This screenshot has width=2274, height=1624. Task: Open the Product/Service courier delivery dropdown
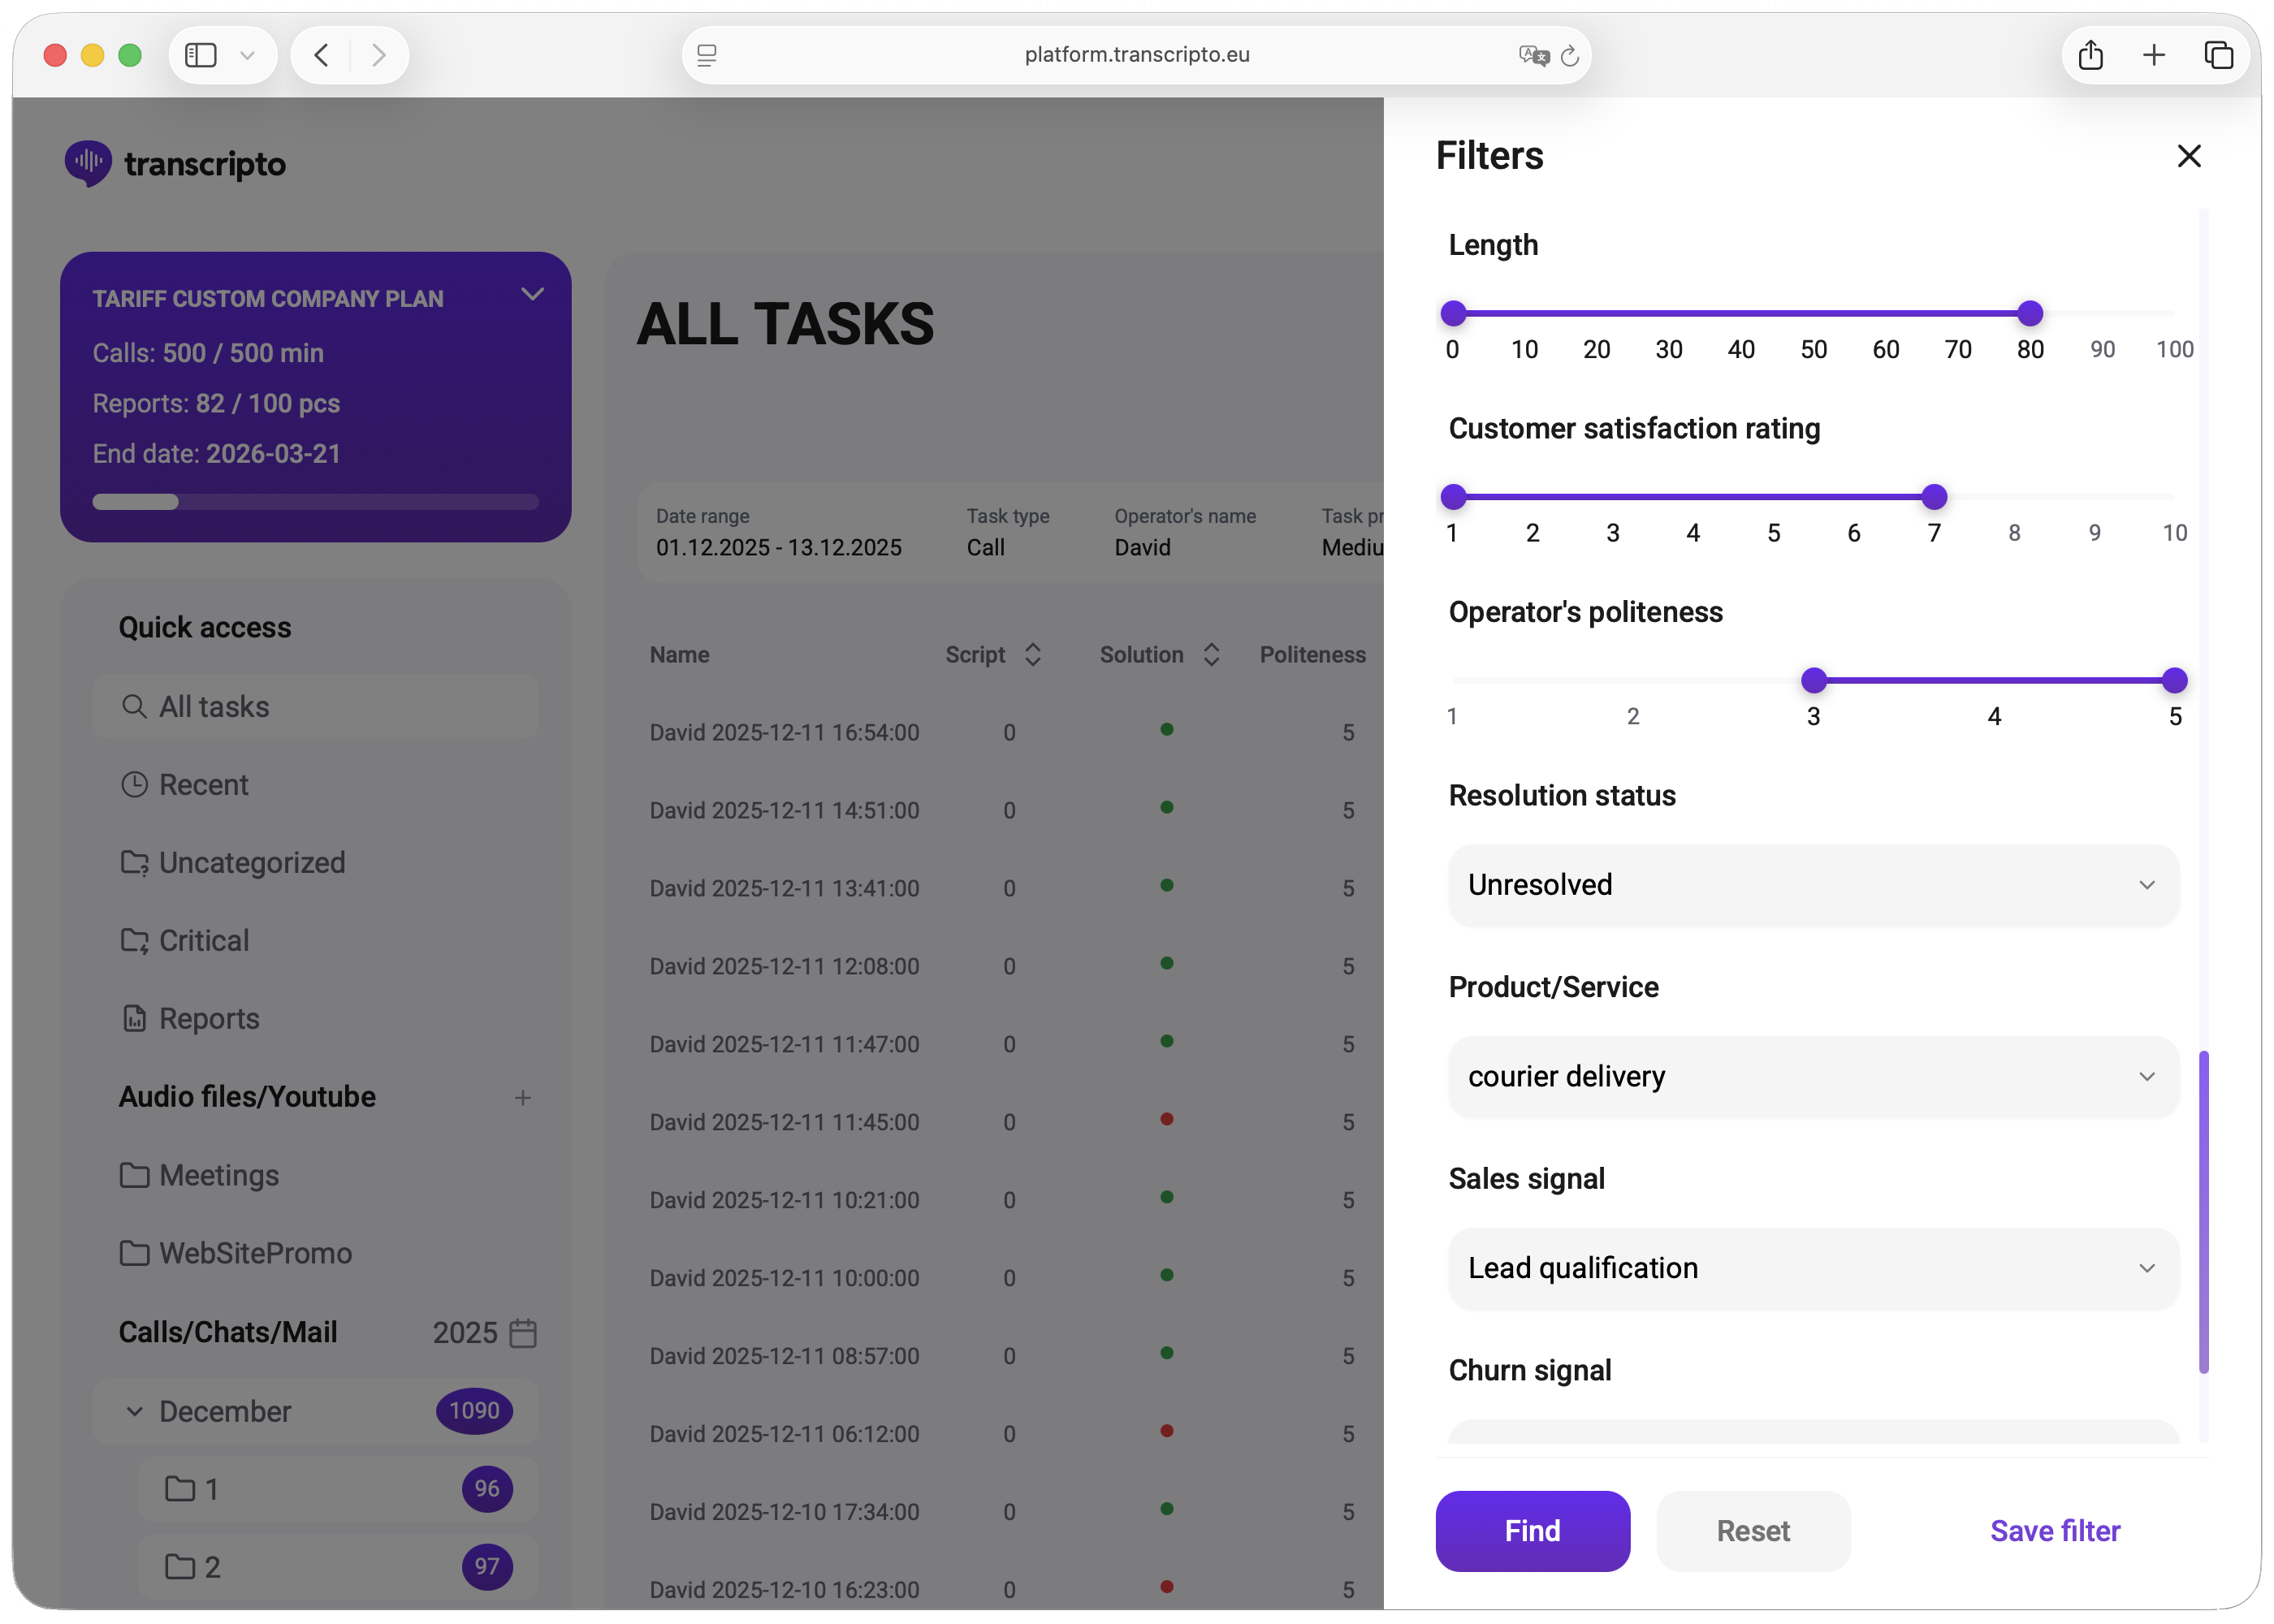coord(1812,1077)
